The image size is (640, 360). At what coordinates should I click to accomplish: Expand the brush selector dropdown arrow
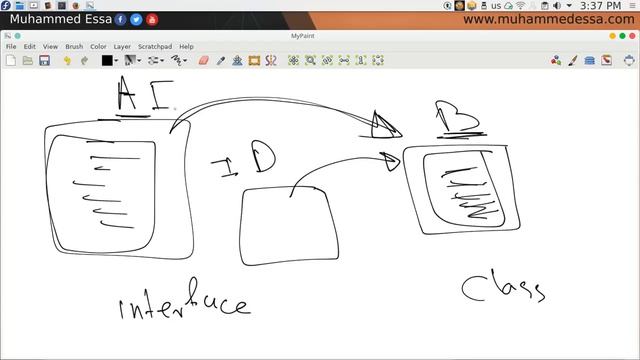[x=140, y=61]
